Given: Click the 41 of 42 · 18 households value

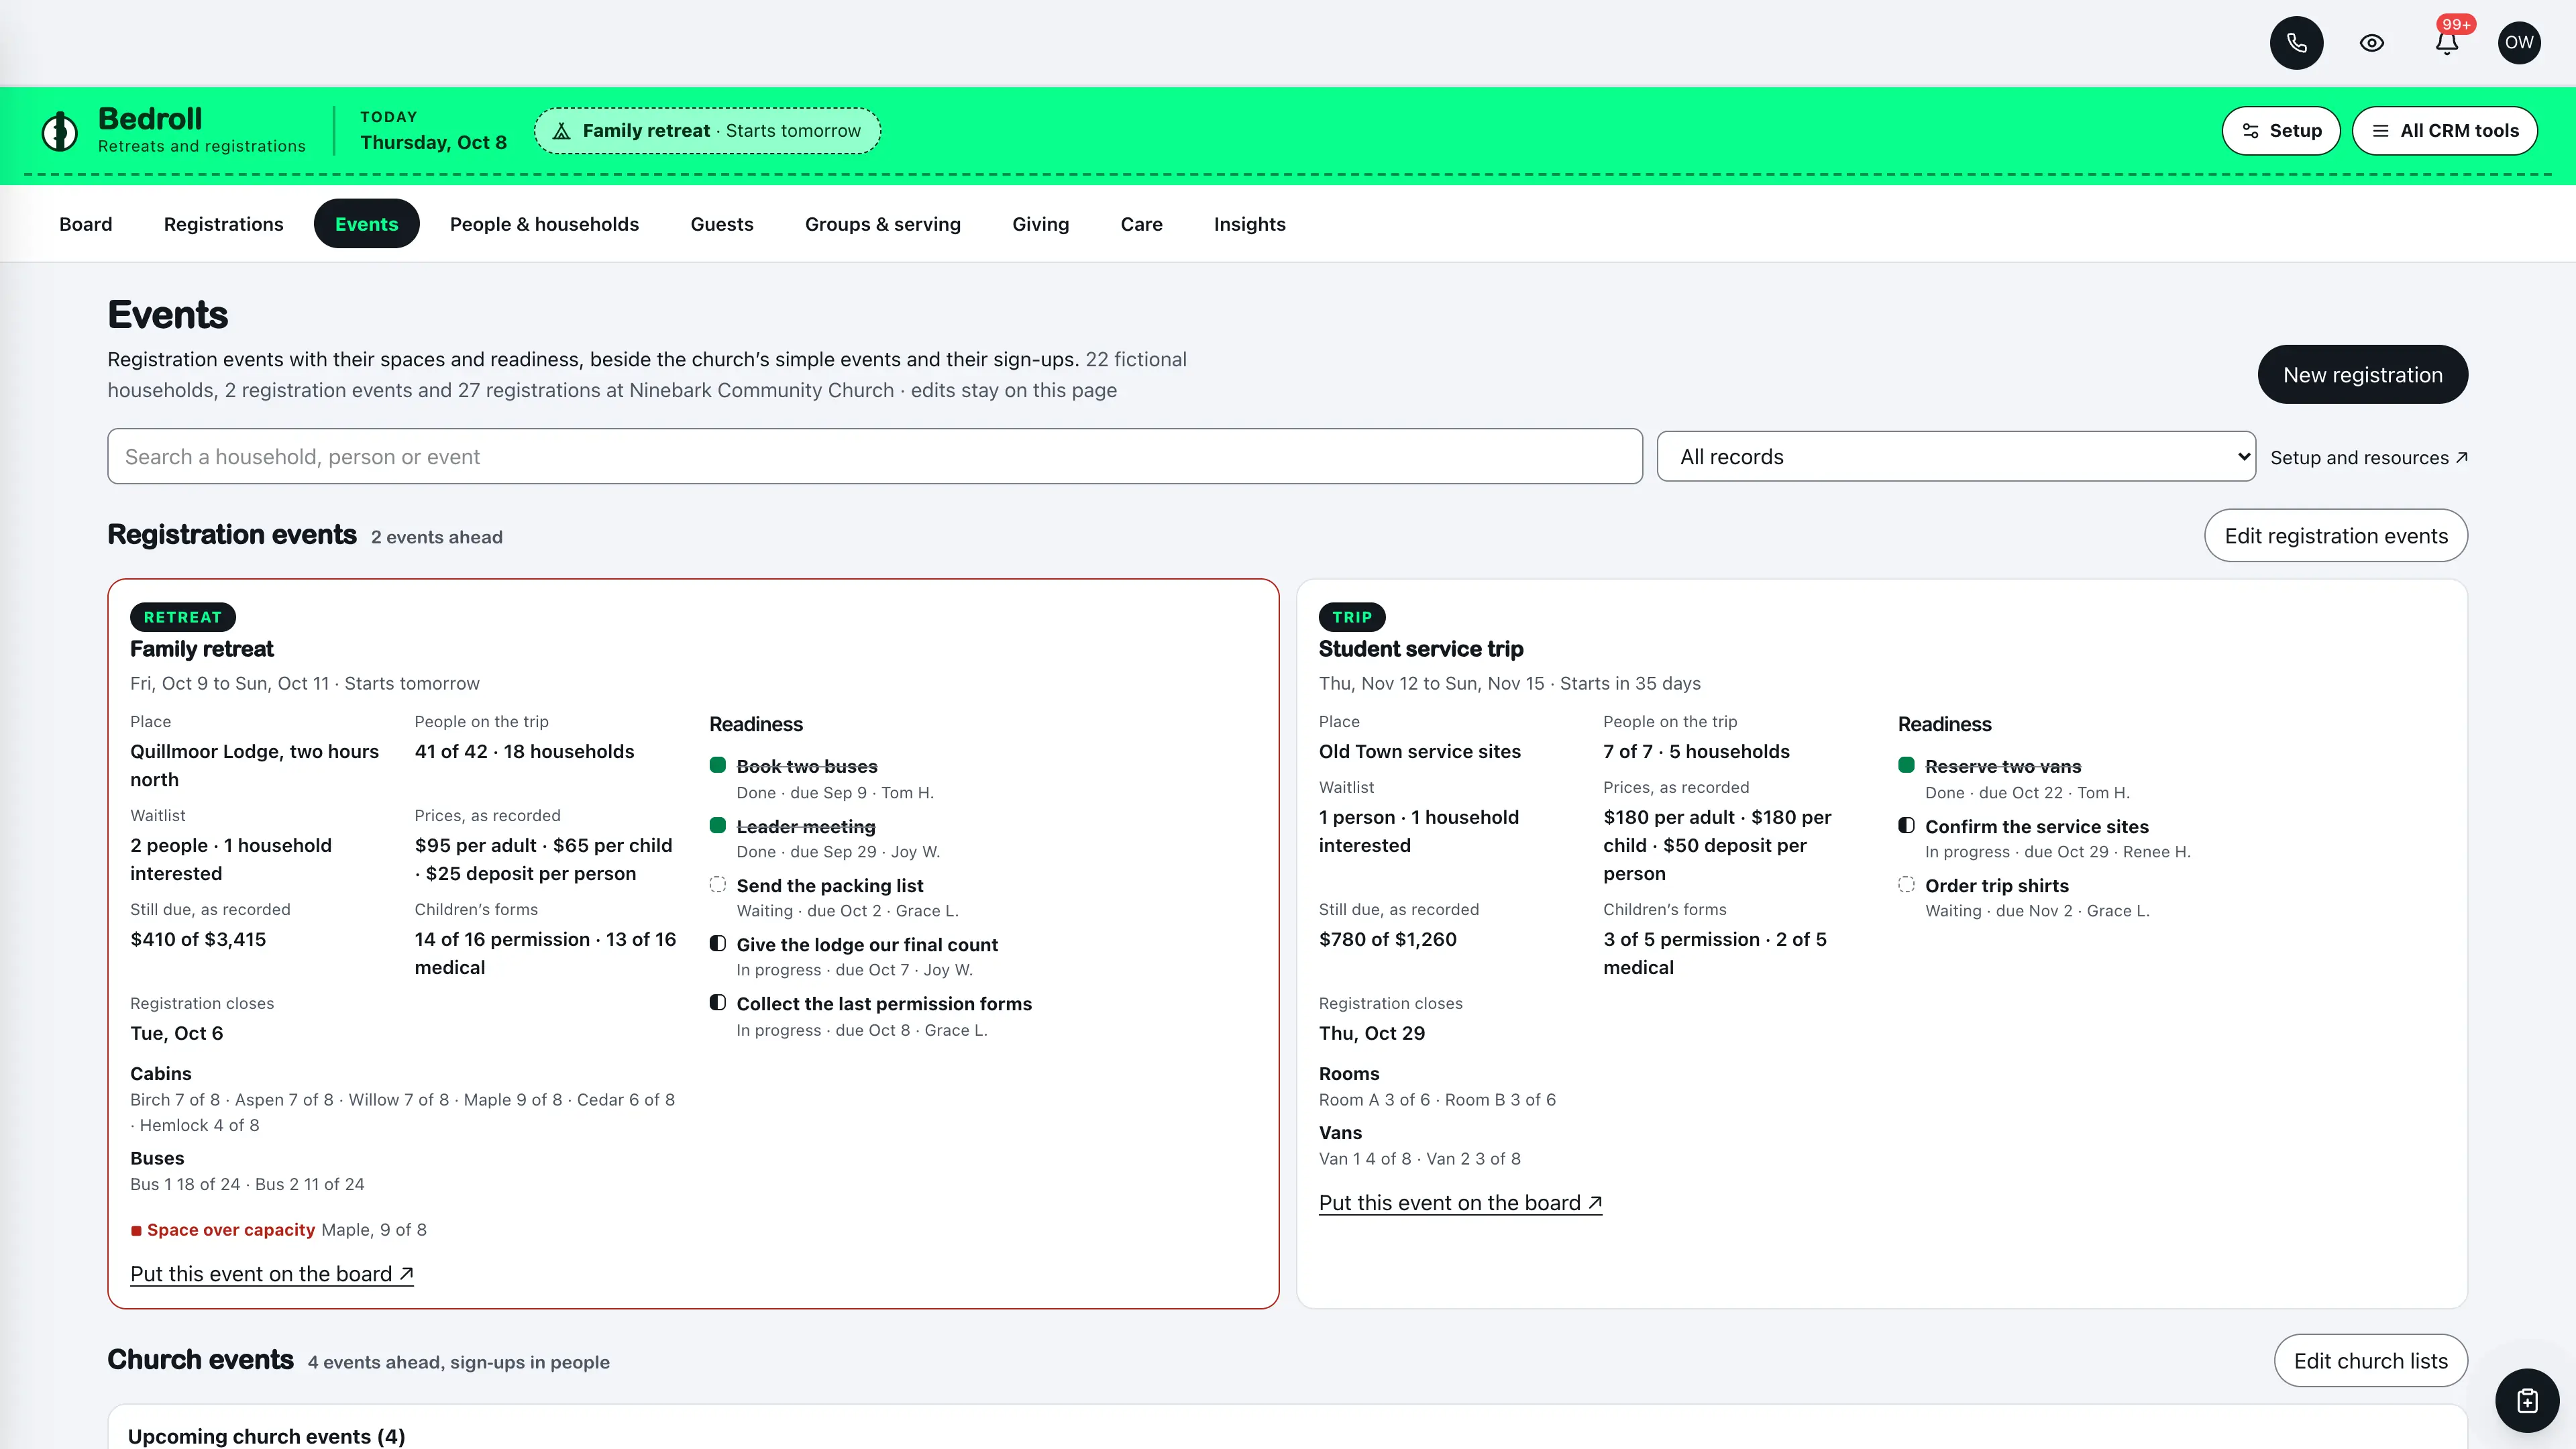Looking at the screenshot, I should 524,751.
